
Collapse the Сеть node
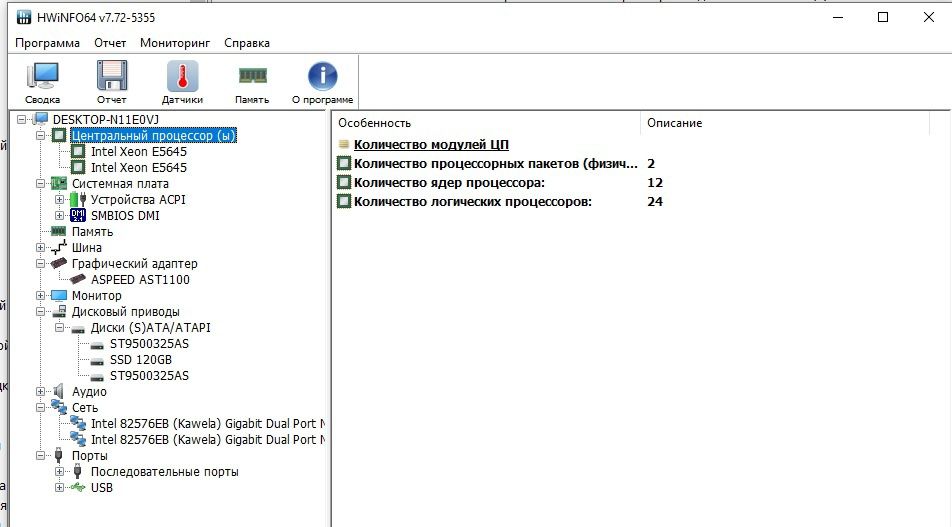pos(40,407)
